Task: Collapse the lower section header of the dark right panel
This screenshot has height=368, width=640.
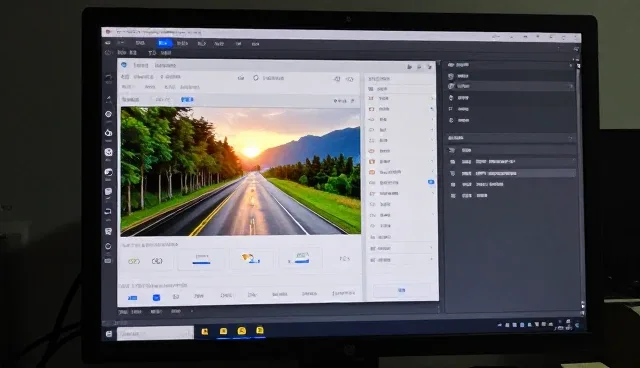Action: (x=571, y=138)
